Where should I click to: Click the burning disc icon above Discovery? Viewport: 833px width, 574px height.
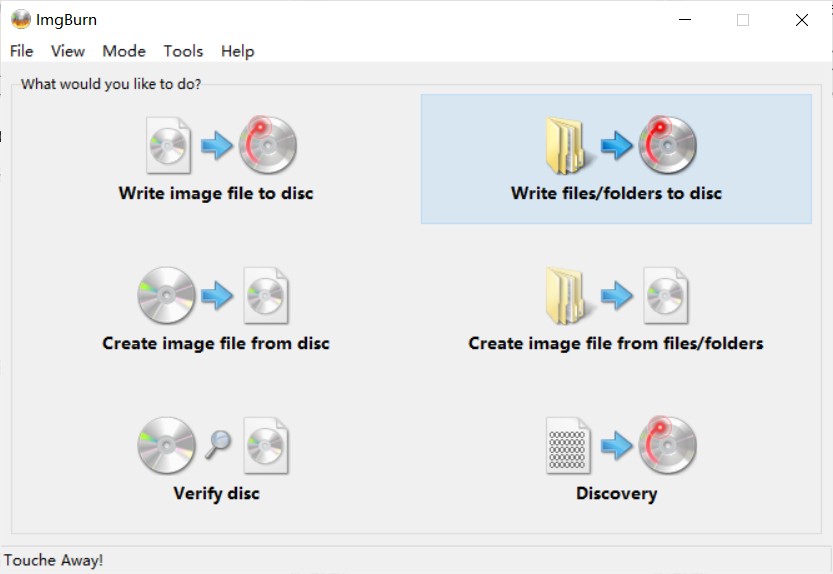click(x=667, y=445)
